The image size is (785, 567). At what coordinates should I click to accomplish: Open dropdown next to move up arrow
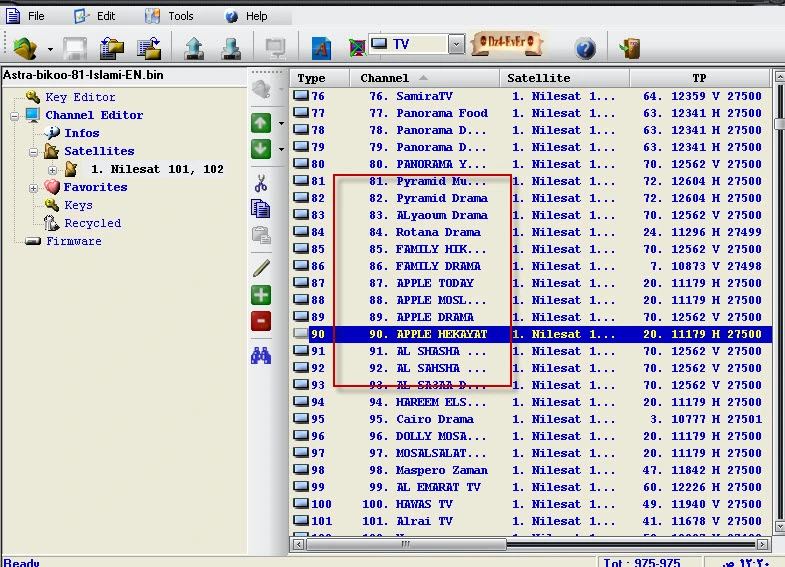281,123
